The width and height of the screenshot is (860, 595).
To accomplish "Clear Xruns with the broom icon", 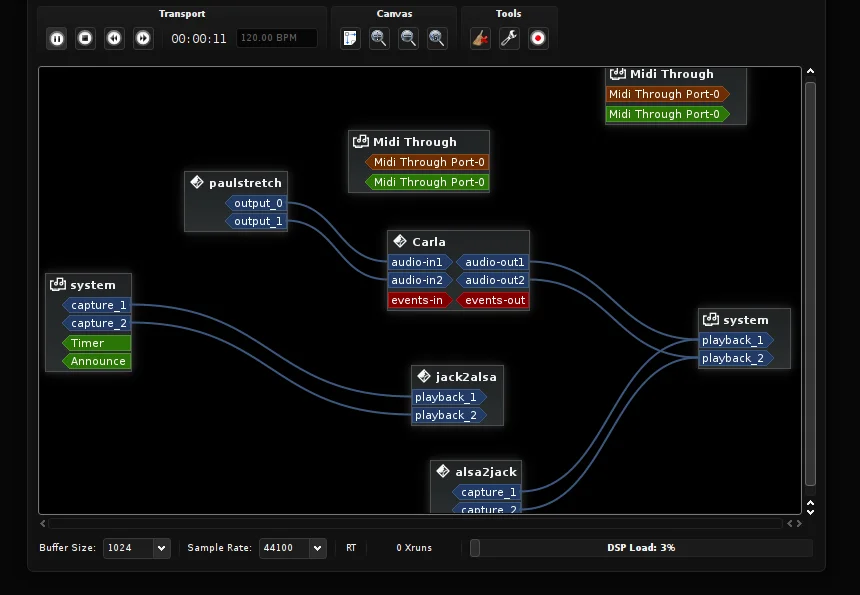I will pyautogui.click(x=480, y=38).
